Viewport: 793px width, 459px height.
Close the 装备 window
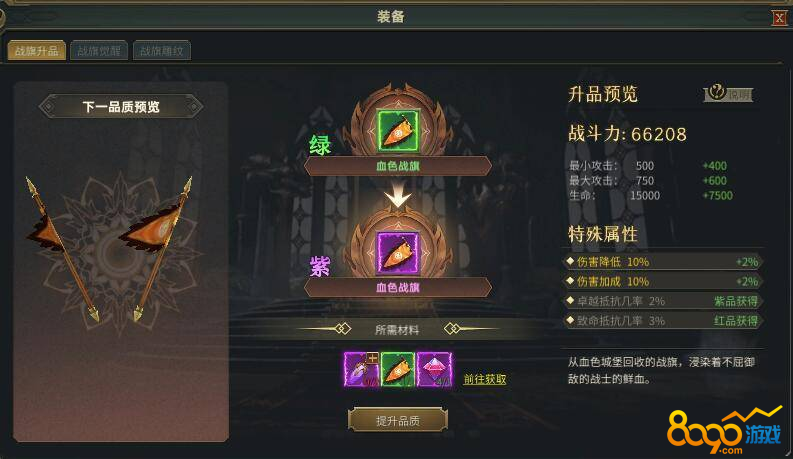point(779,18)
